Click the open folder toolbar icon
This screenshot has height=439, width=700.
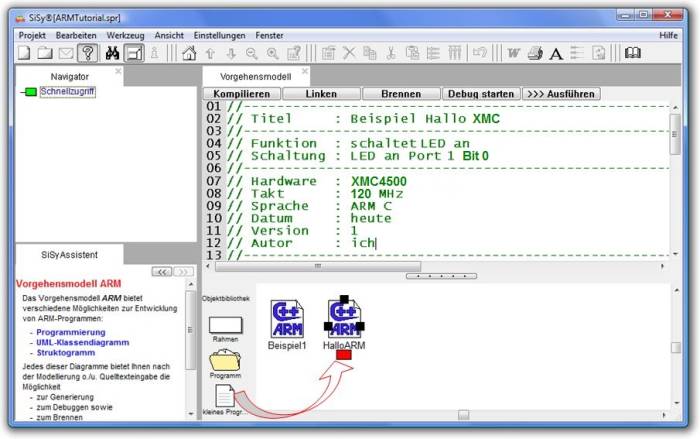pos(45,53)
